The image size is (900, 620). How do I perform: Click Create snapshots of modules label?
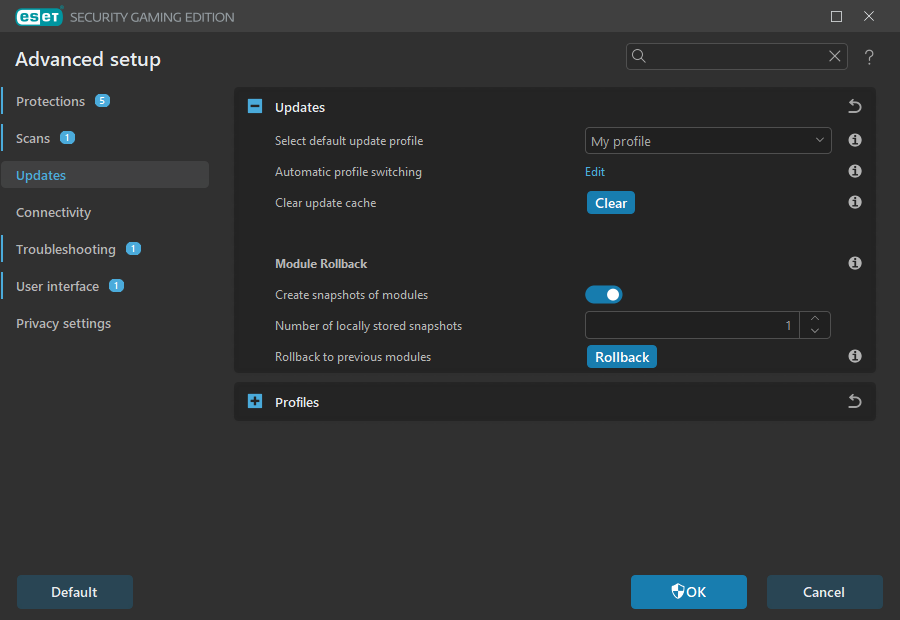(x=351, y=294)
